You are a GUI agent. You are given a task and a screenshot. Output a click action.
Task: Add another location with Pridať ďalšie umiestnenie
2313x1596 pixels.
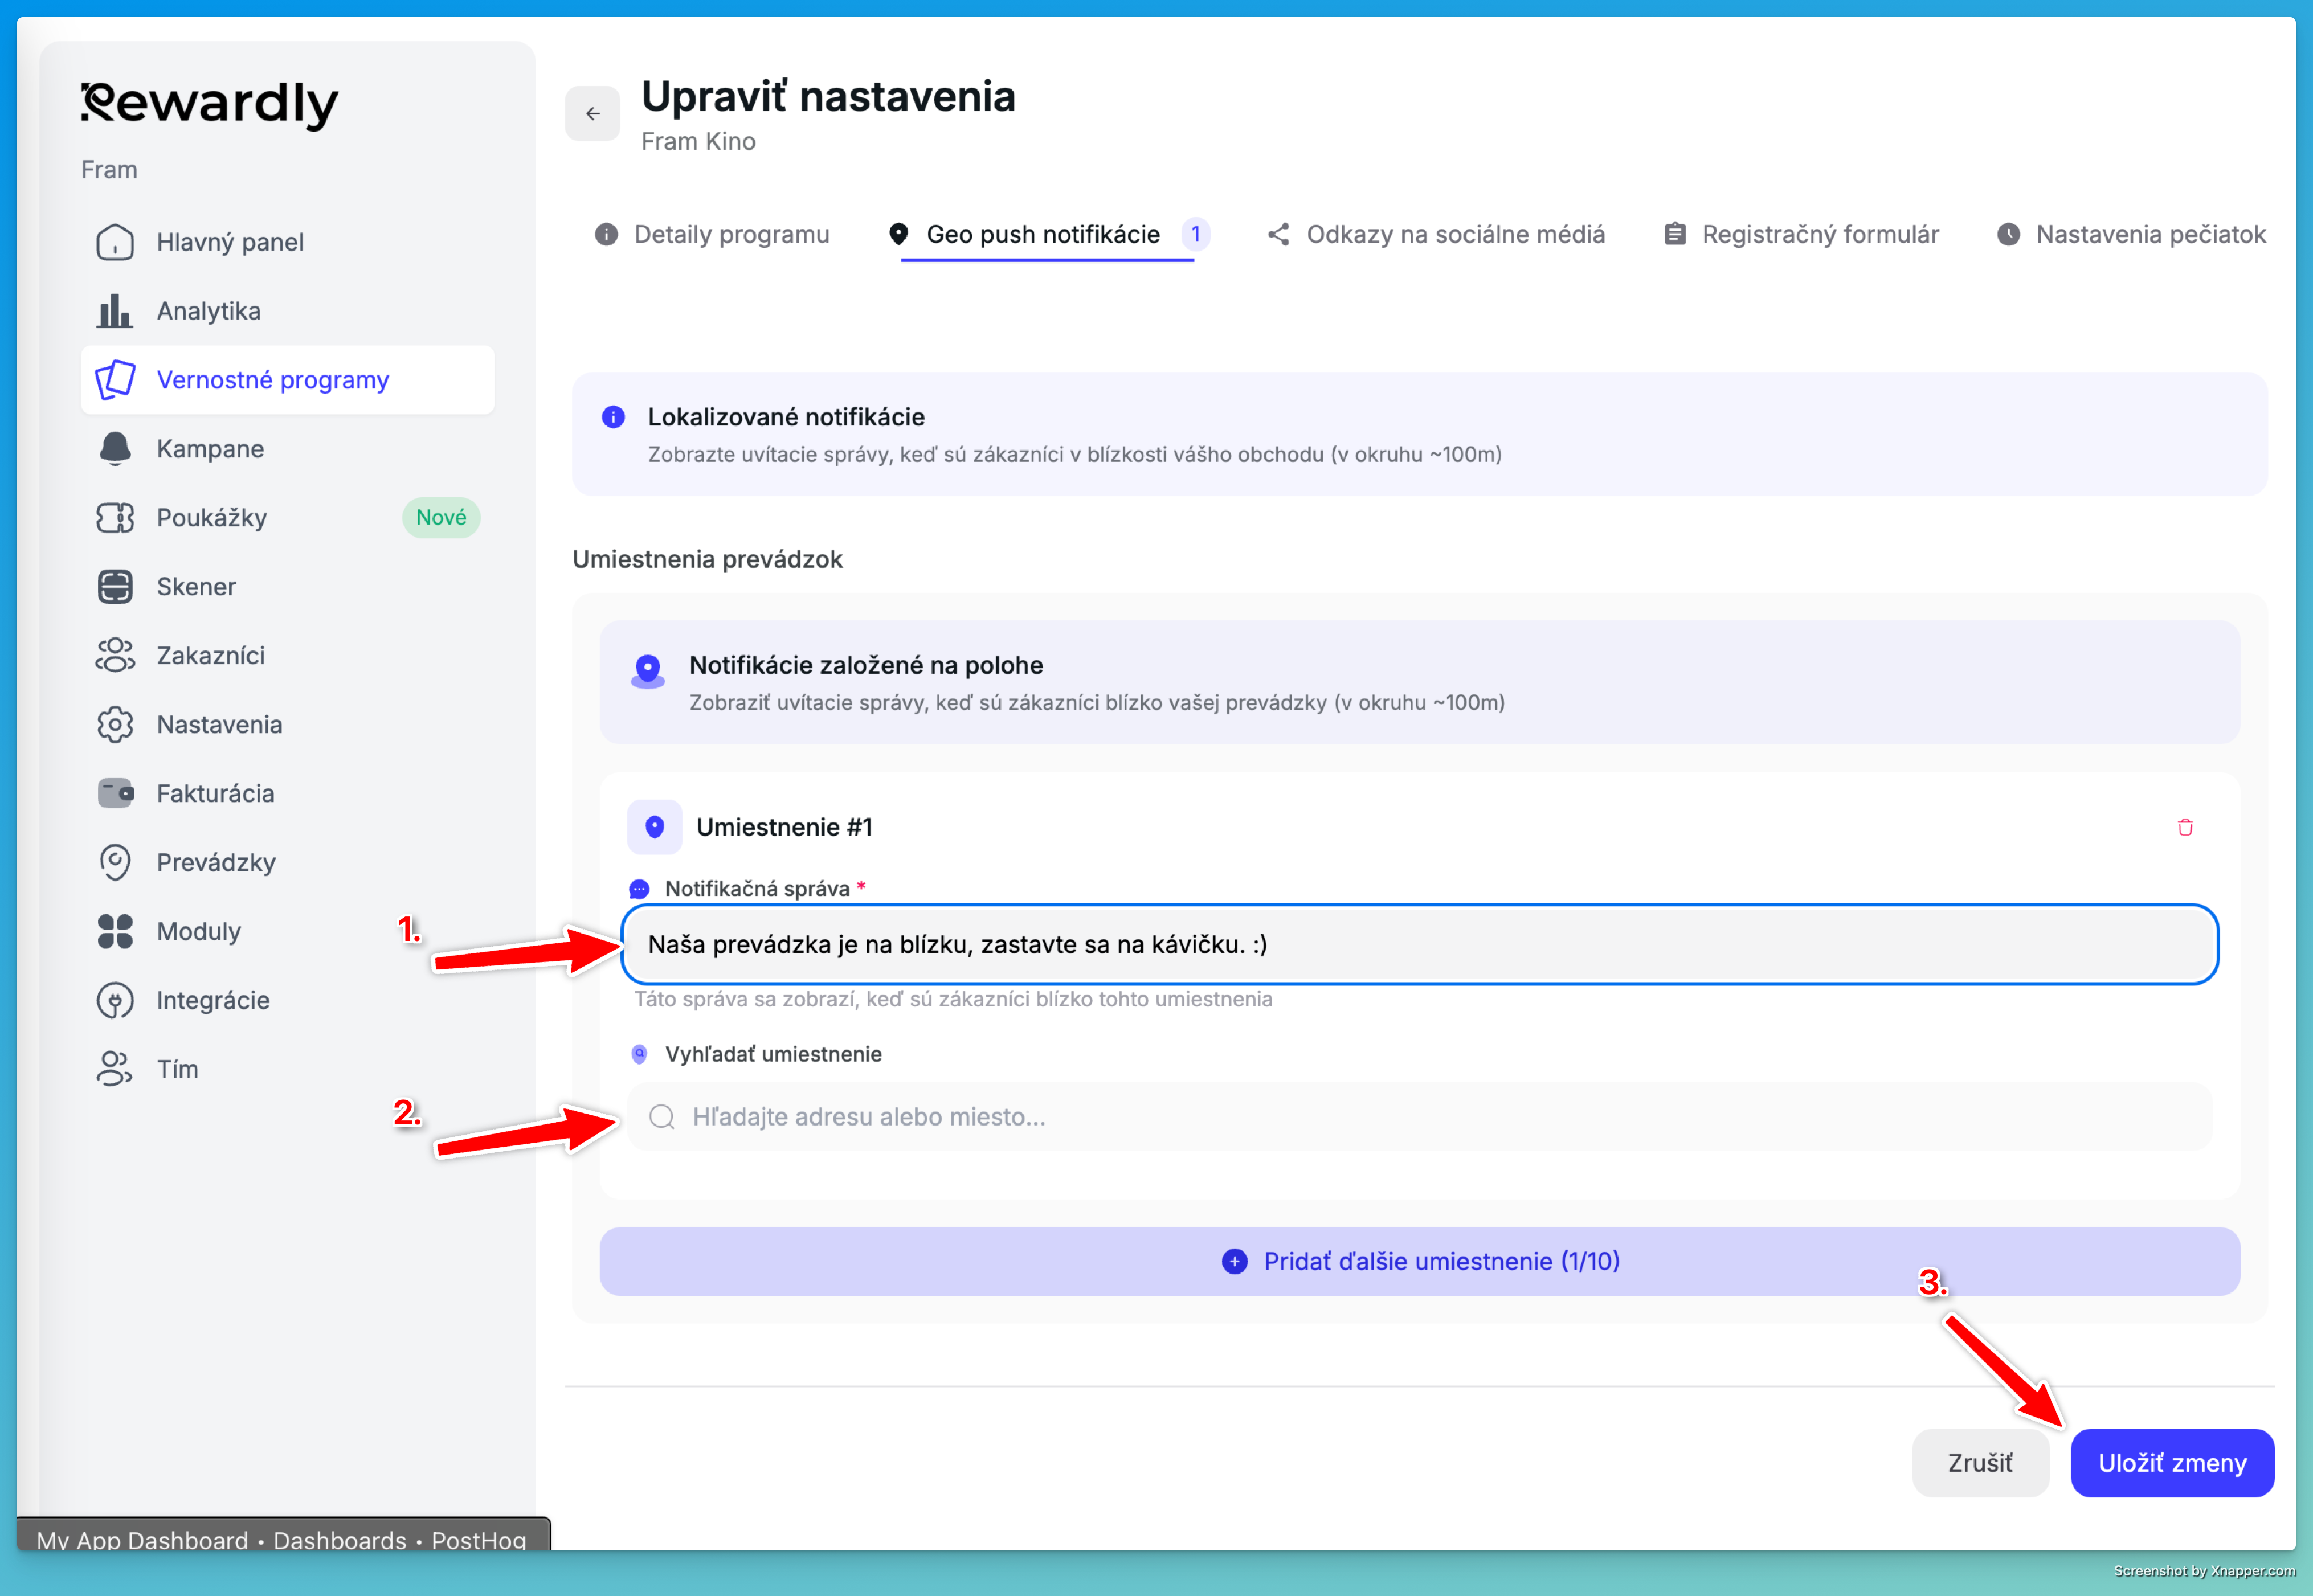[1420, 1262]
